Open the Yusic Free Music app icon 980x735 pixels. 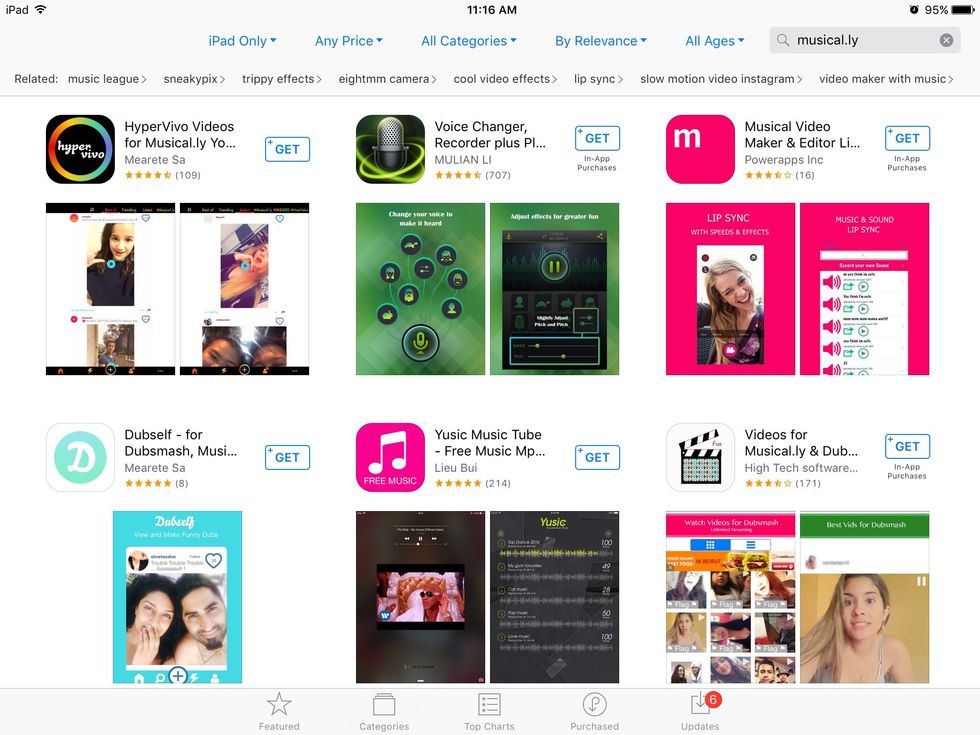[x=390, y=458]
